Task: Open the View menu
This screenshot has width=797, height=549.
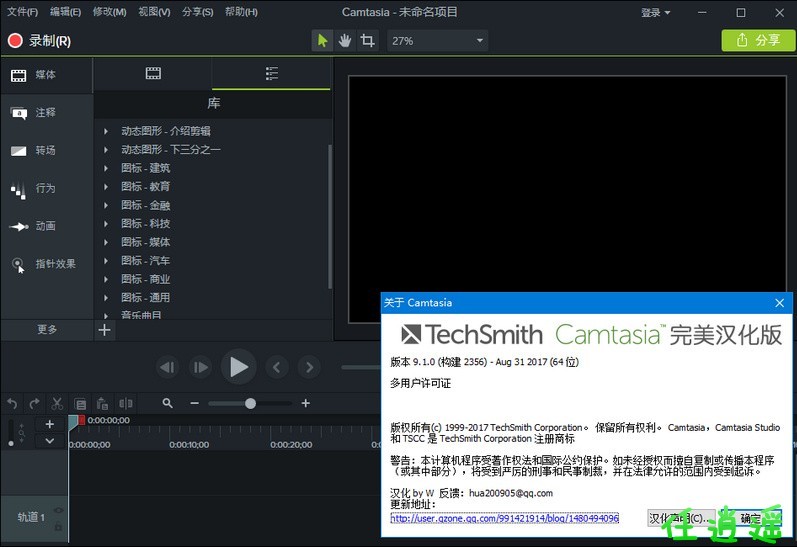Action: (x=154, y=12)
